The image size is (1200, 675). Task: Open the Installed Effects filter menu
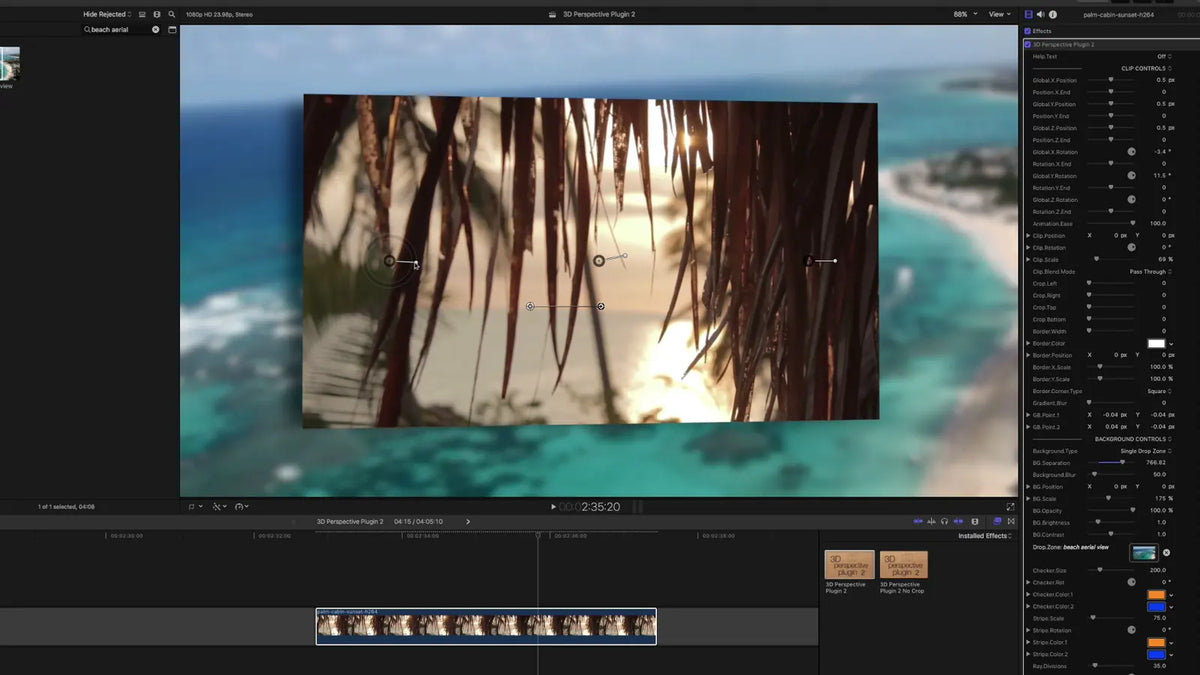tap(987, 536)
